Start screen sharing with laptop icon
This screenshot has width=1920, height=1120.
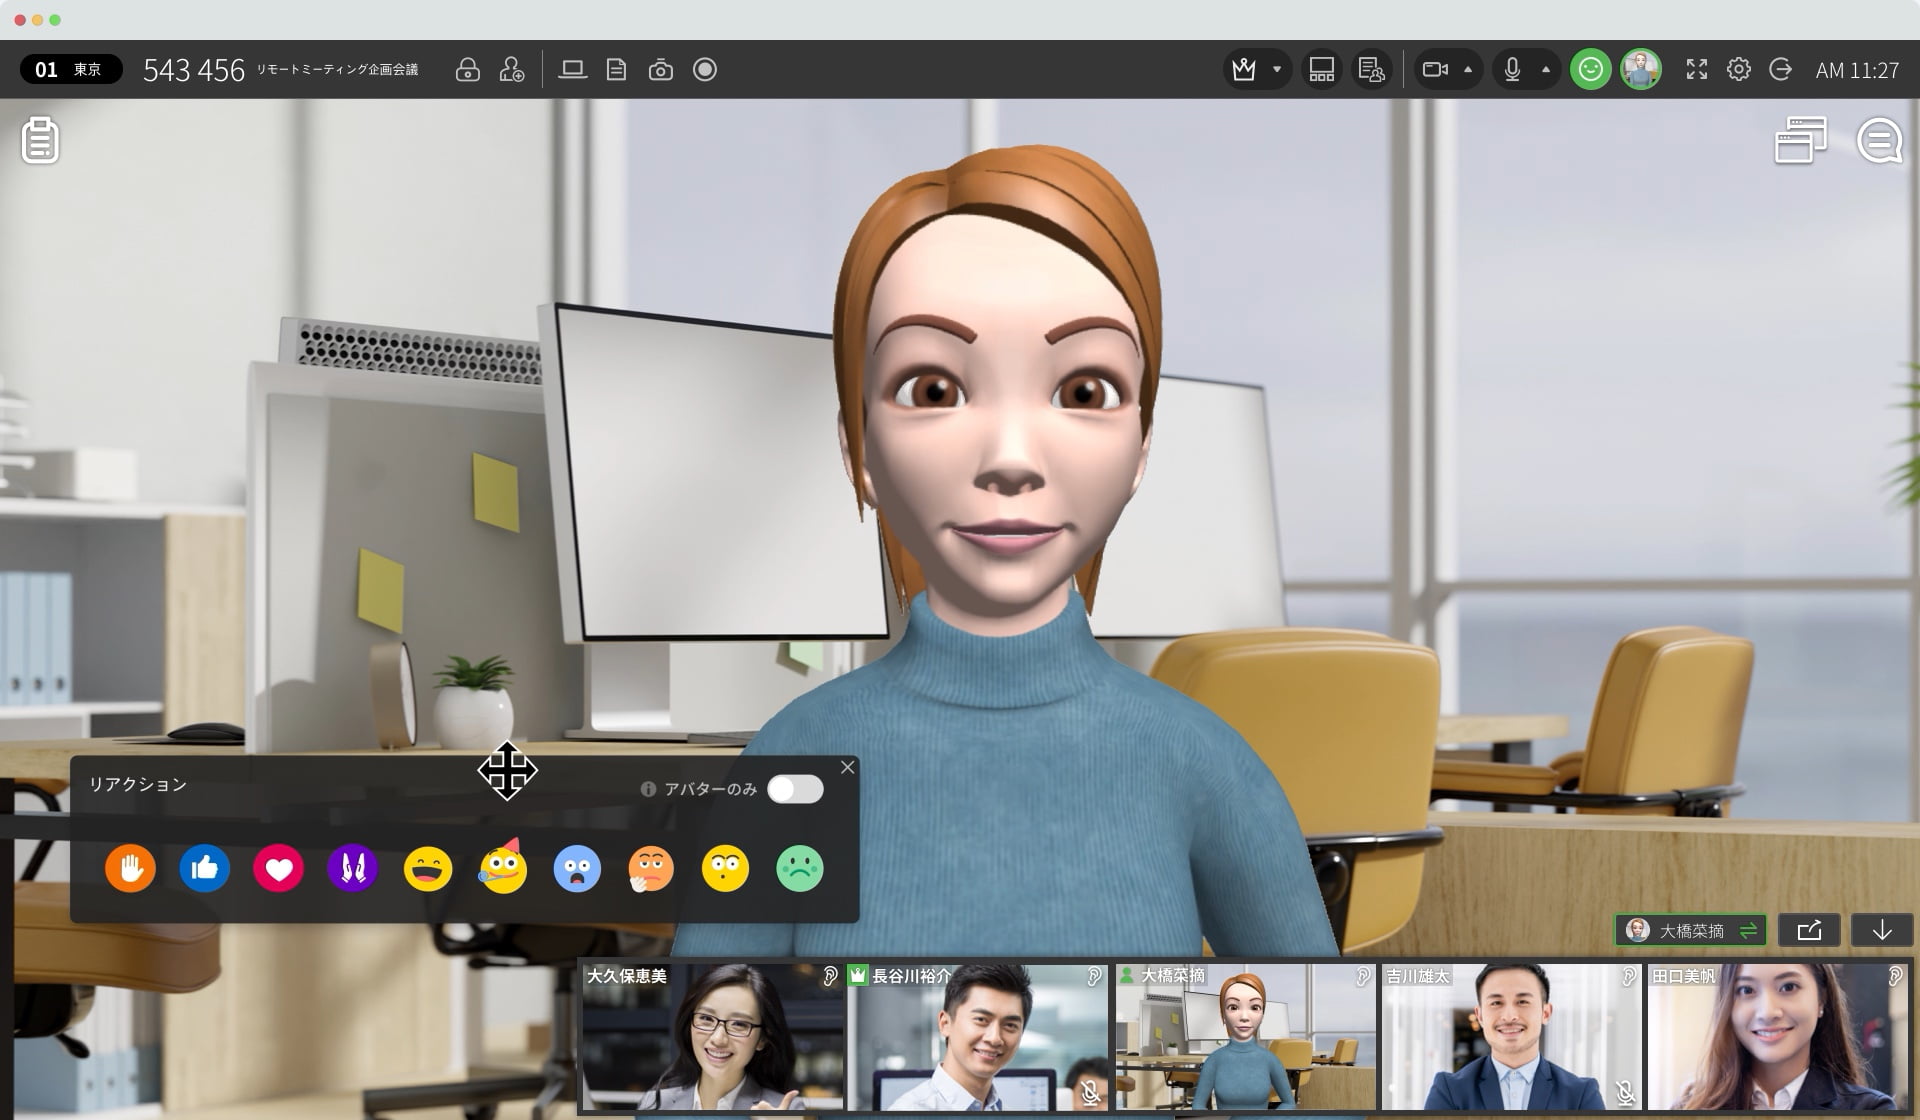click(572, 70)
